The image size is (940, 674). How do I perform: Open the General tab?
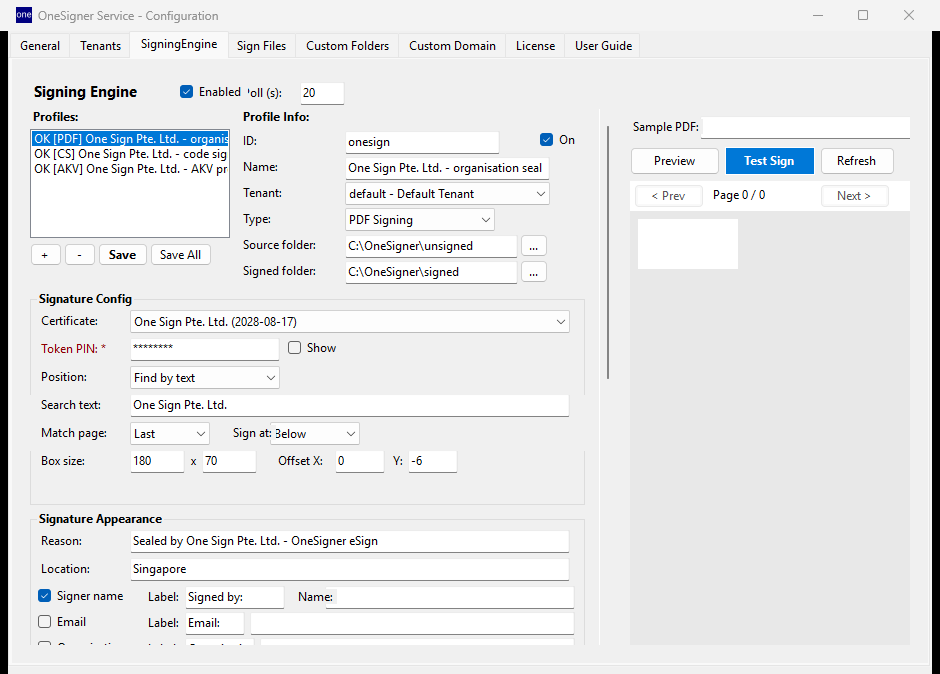[40, 46]
